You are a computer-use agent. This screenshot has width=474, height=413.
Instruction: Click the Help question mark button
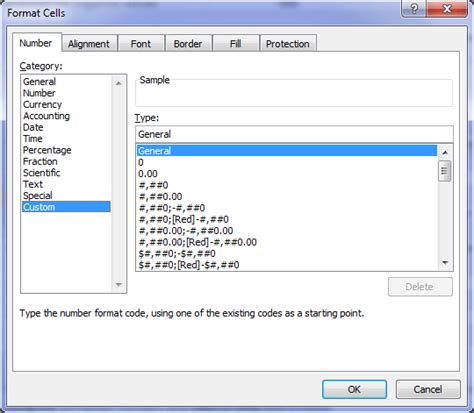coord(414,9)
